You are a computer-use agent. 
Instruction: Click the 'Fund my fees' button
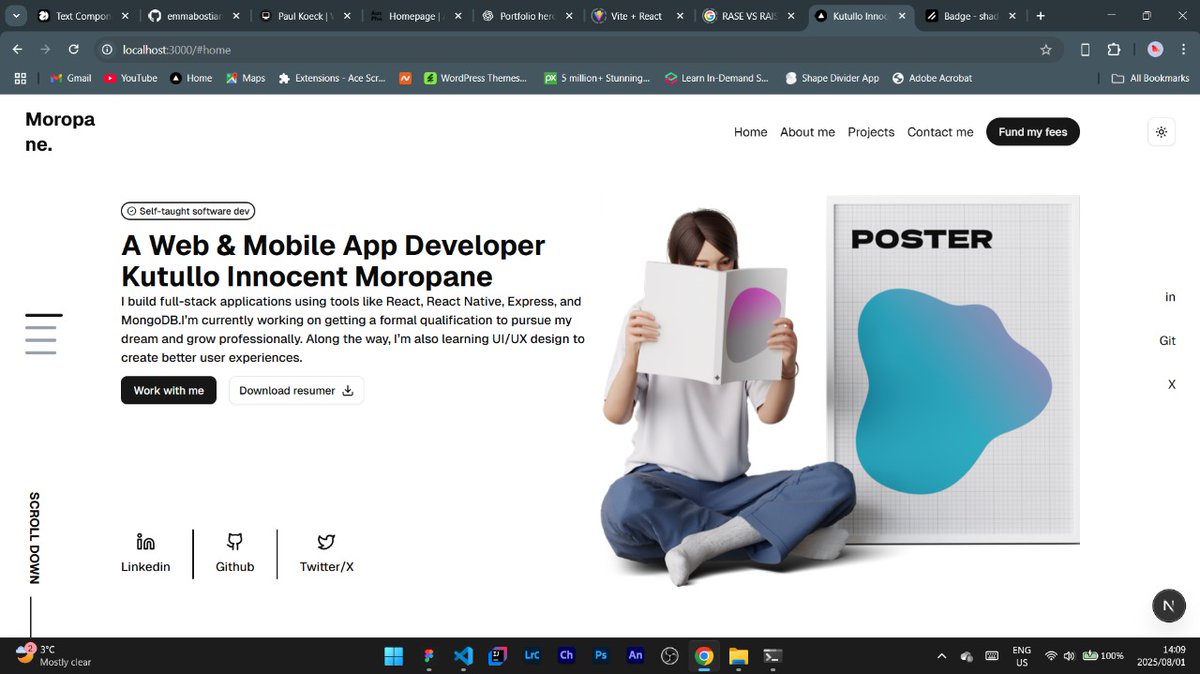[x=1032, y=131]
